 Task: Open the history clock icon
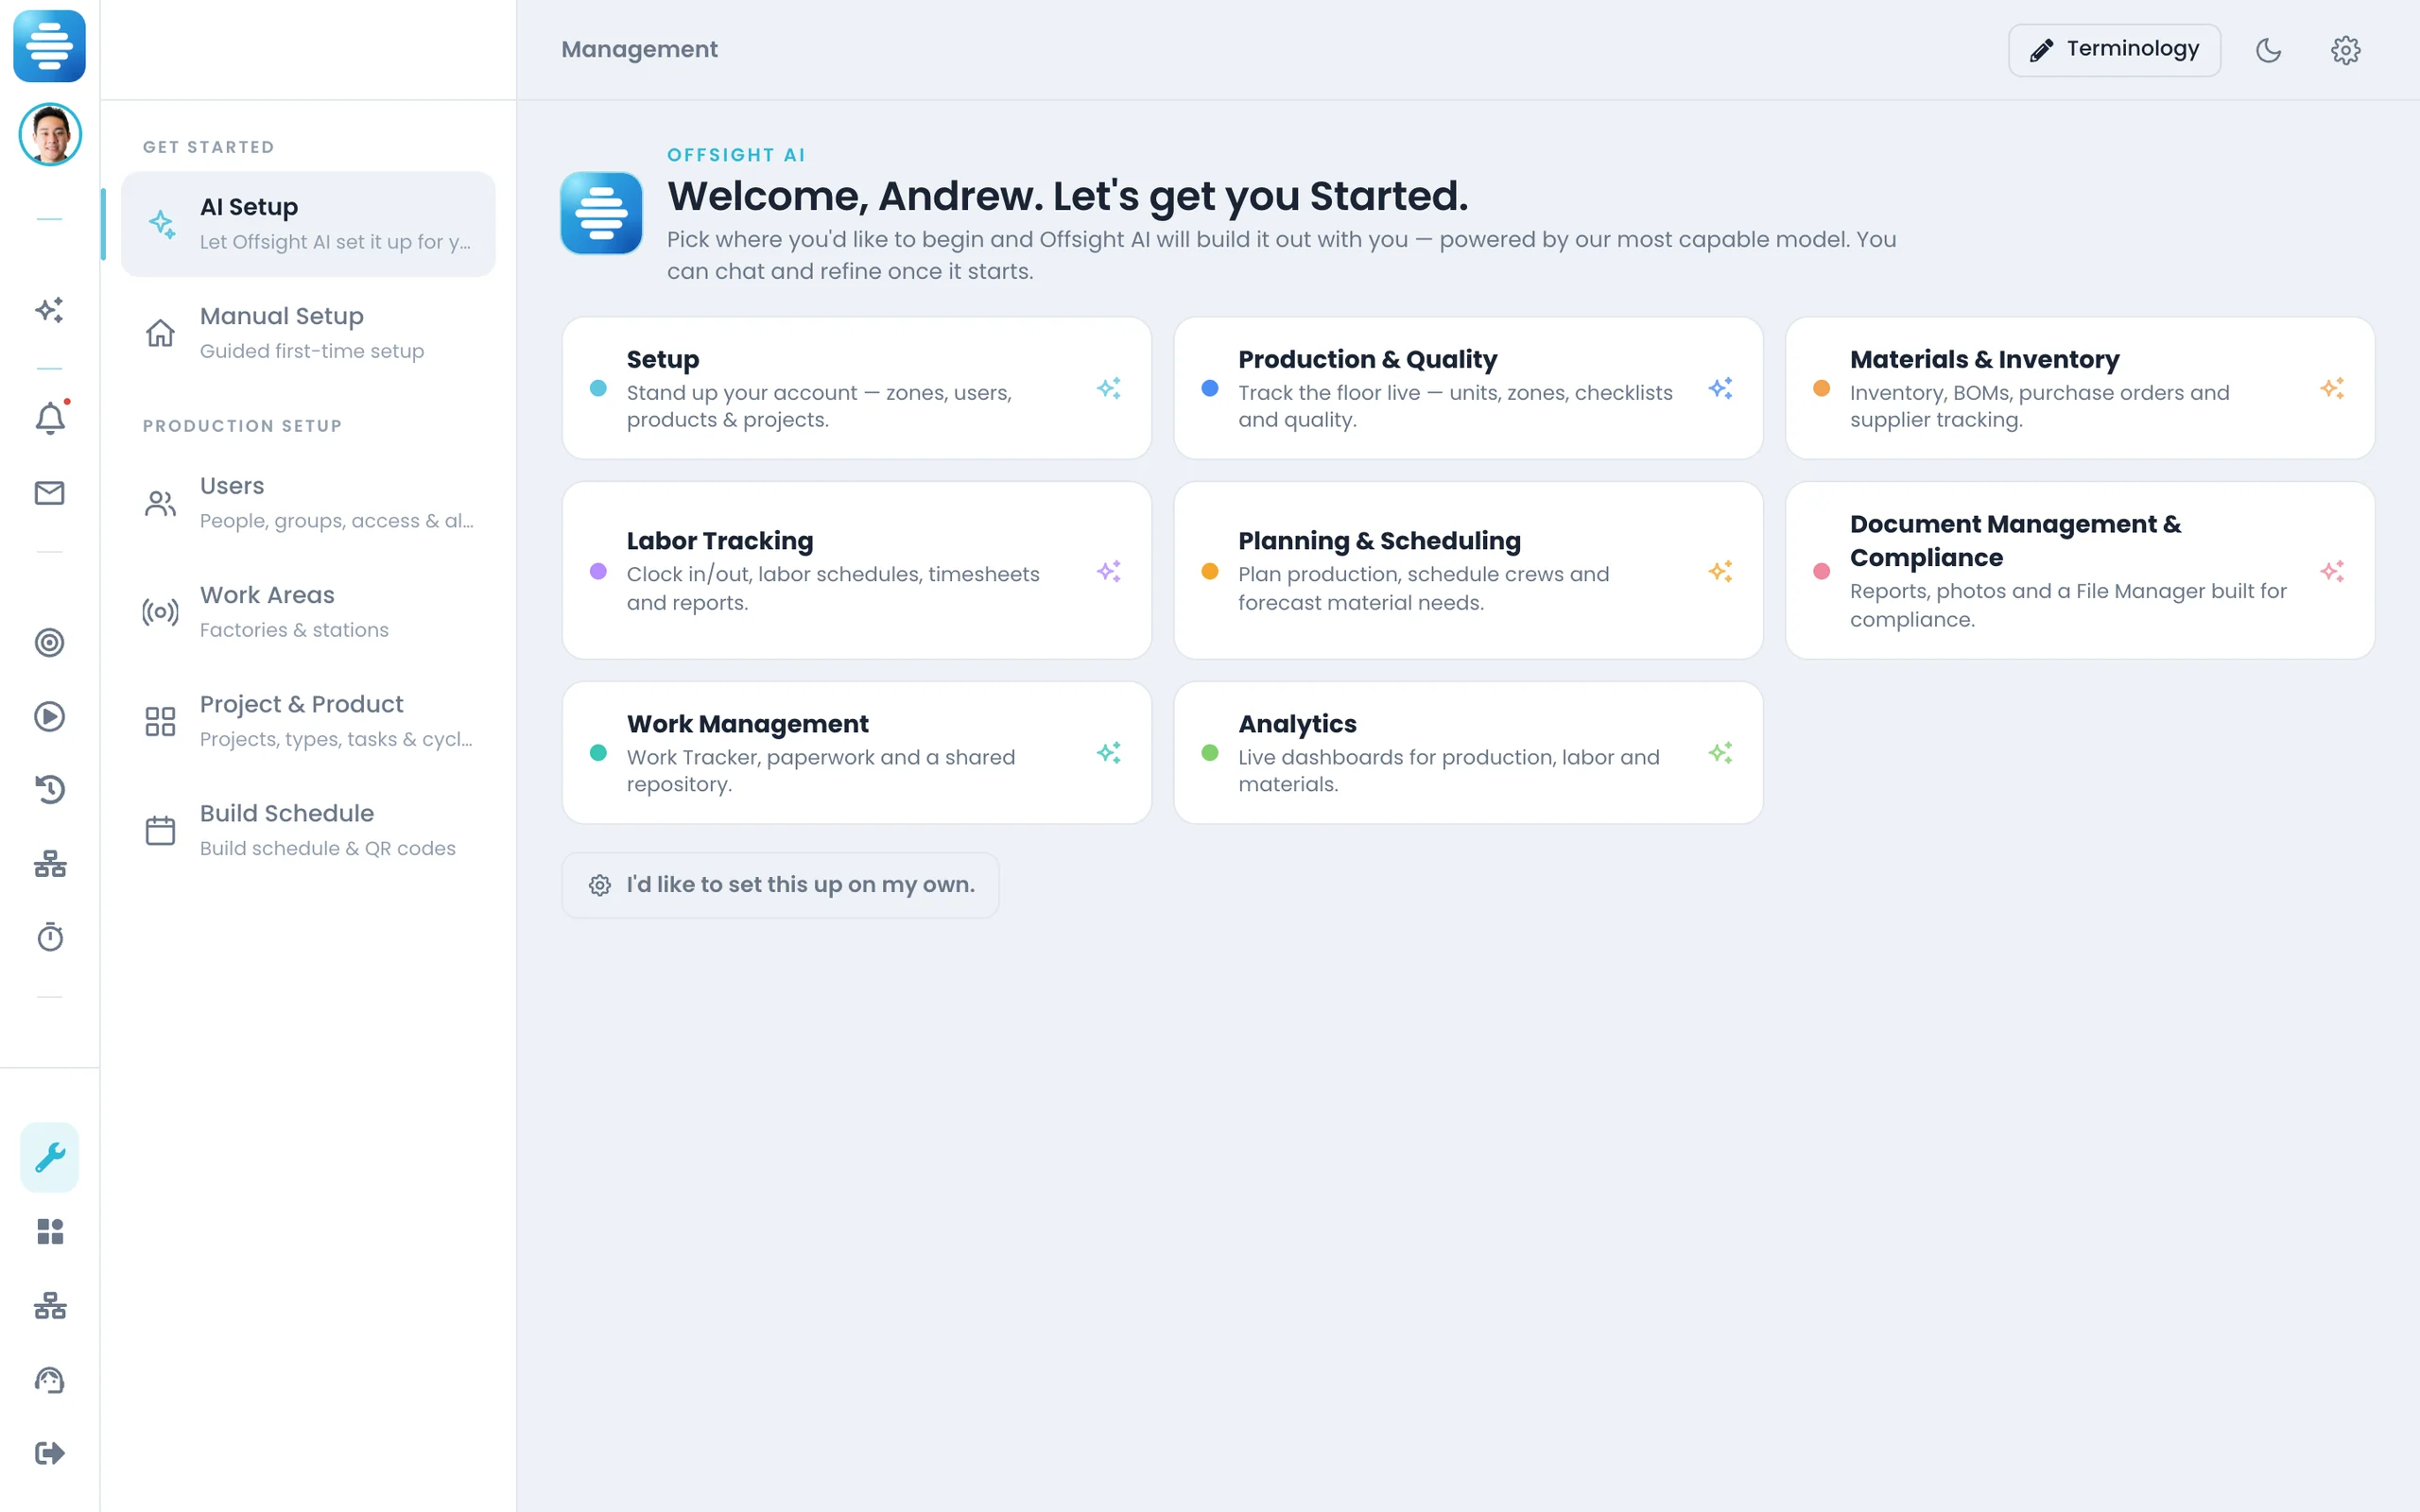click(x=50, y=790)
